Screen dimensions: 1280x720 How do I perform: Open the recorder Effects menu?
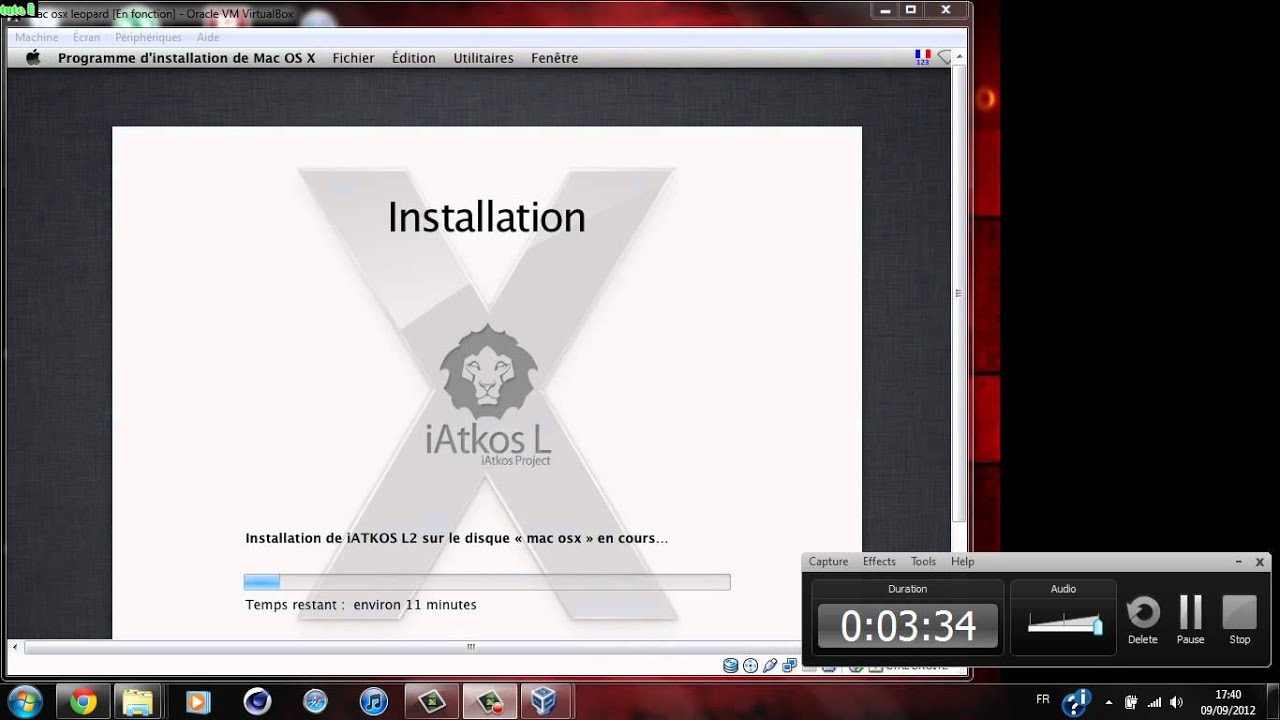pos(879,561)
